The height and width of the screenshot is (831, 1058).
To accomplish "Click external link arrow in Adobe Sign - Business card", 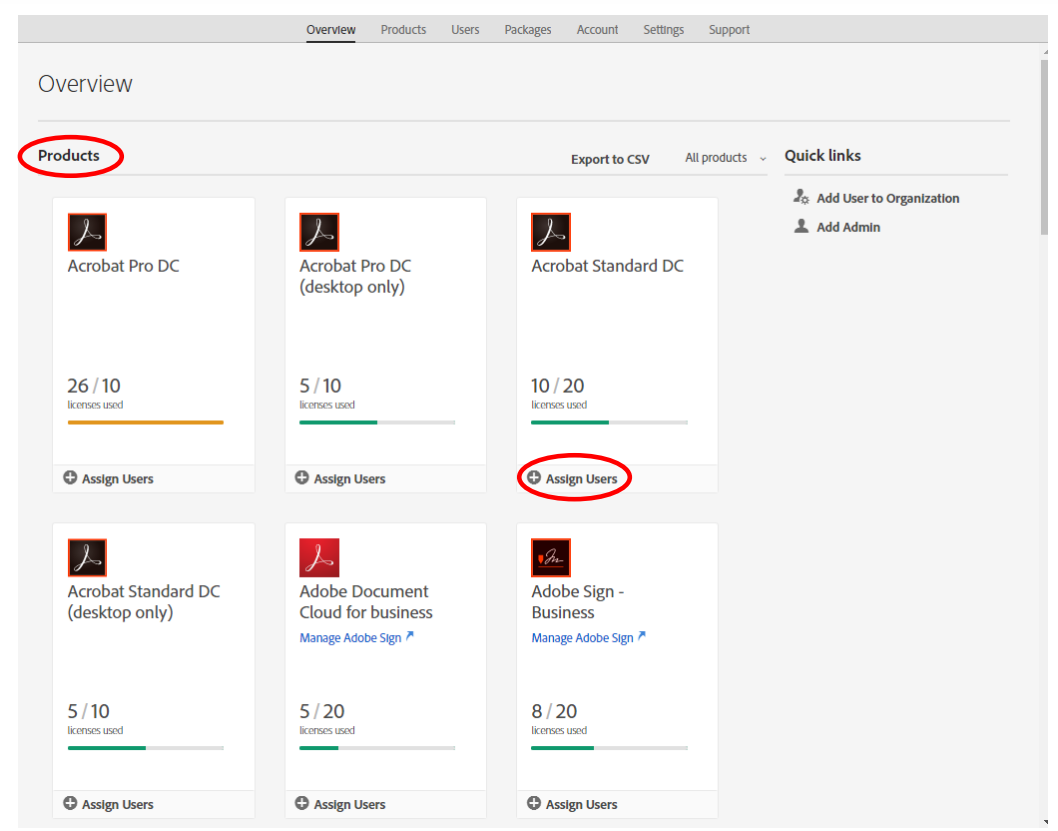I will [642, 635].
